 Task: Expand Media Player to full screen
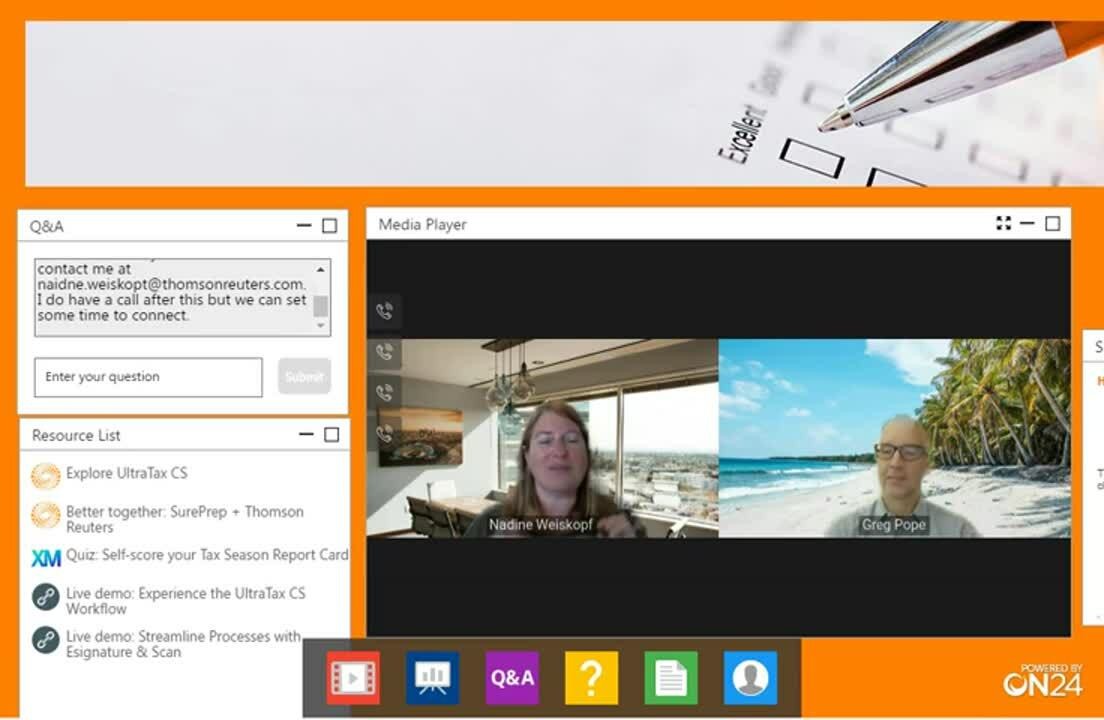click(1003, 224)
